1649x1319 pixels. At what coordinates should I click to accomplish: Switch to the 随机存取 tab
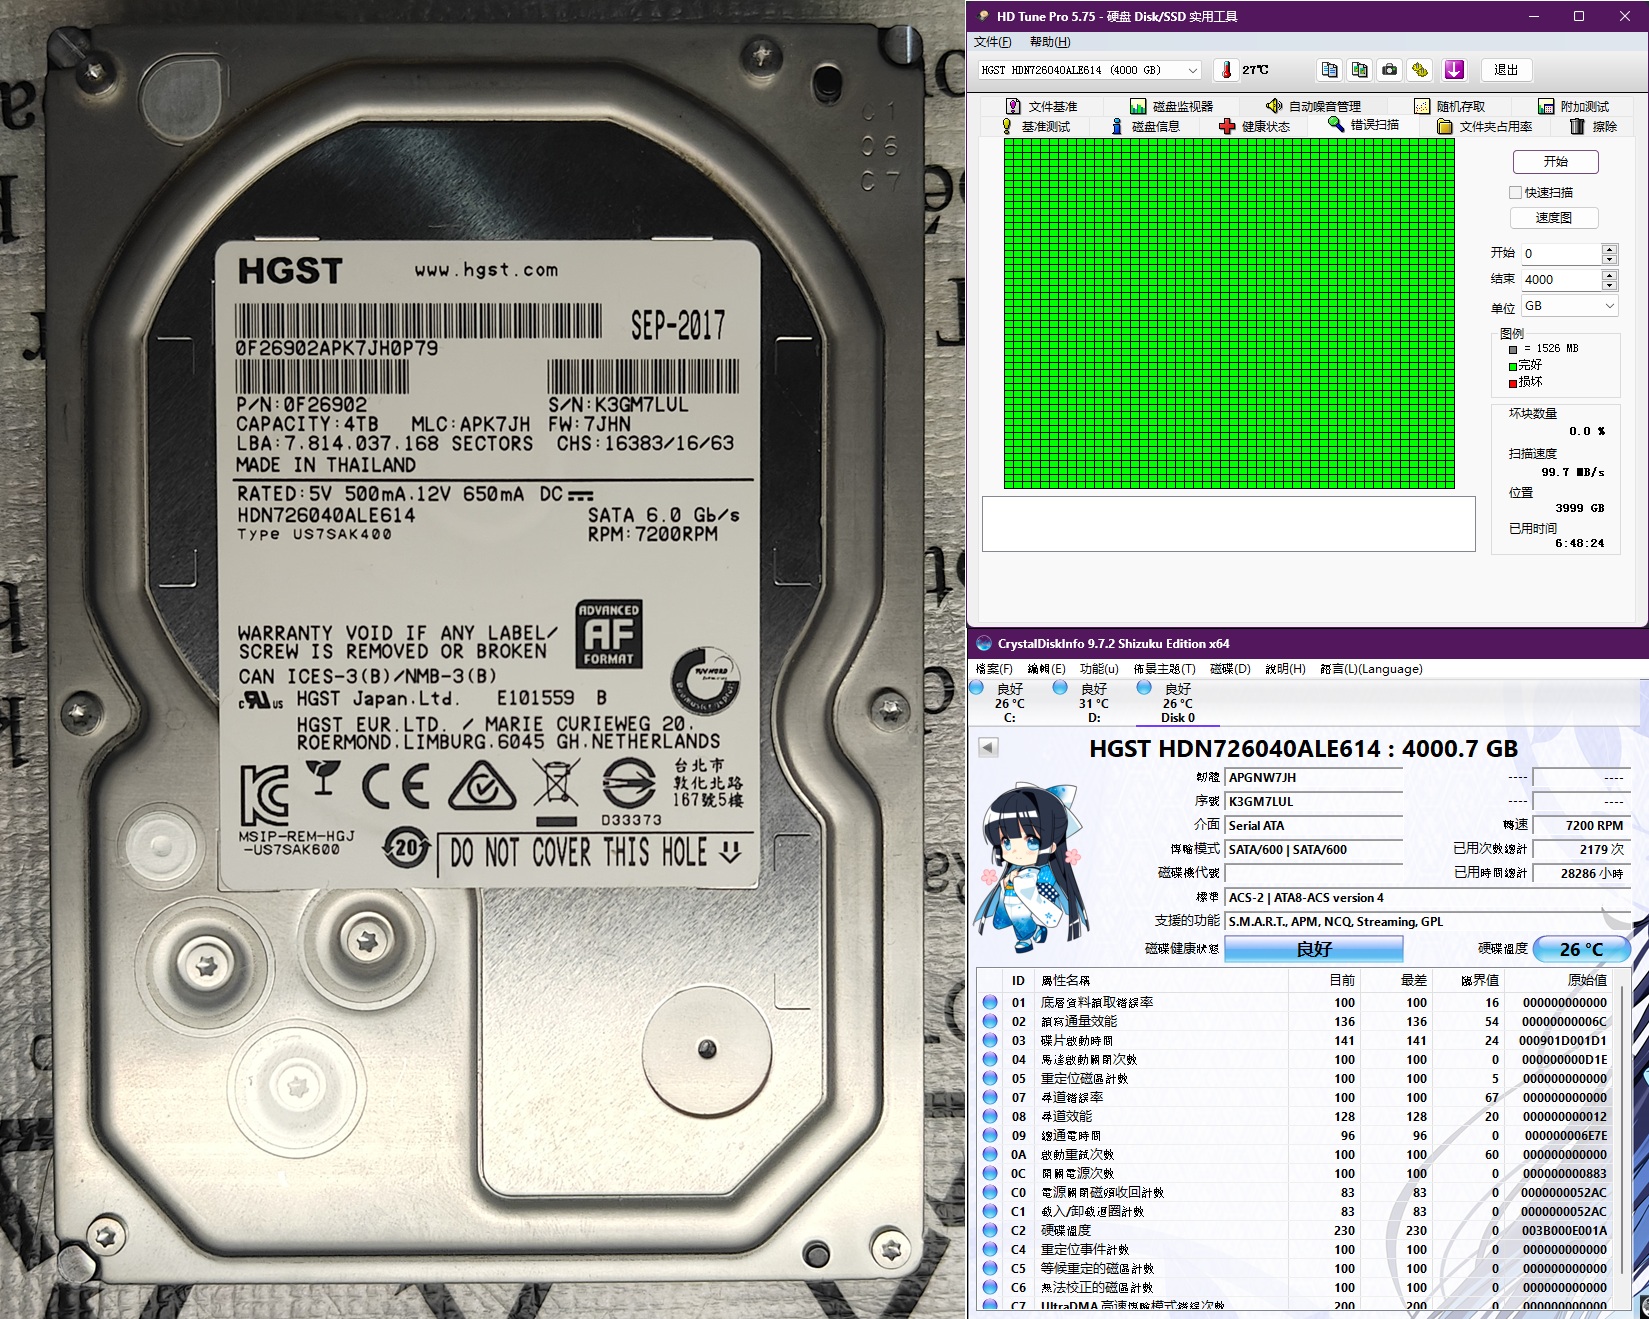click(x=1449, y=106)
